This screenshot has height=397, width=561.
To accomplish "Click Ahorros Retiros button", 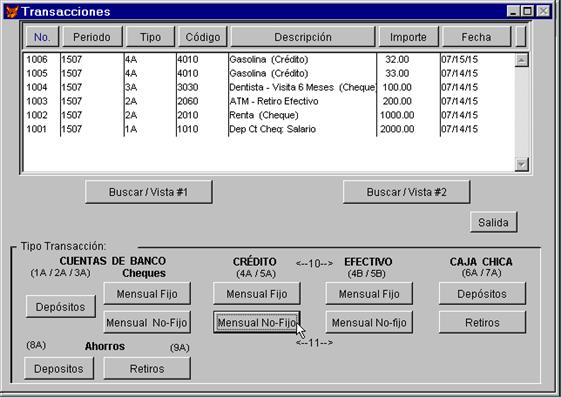I will [147, 368].
